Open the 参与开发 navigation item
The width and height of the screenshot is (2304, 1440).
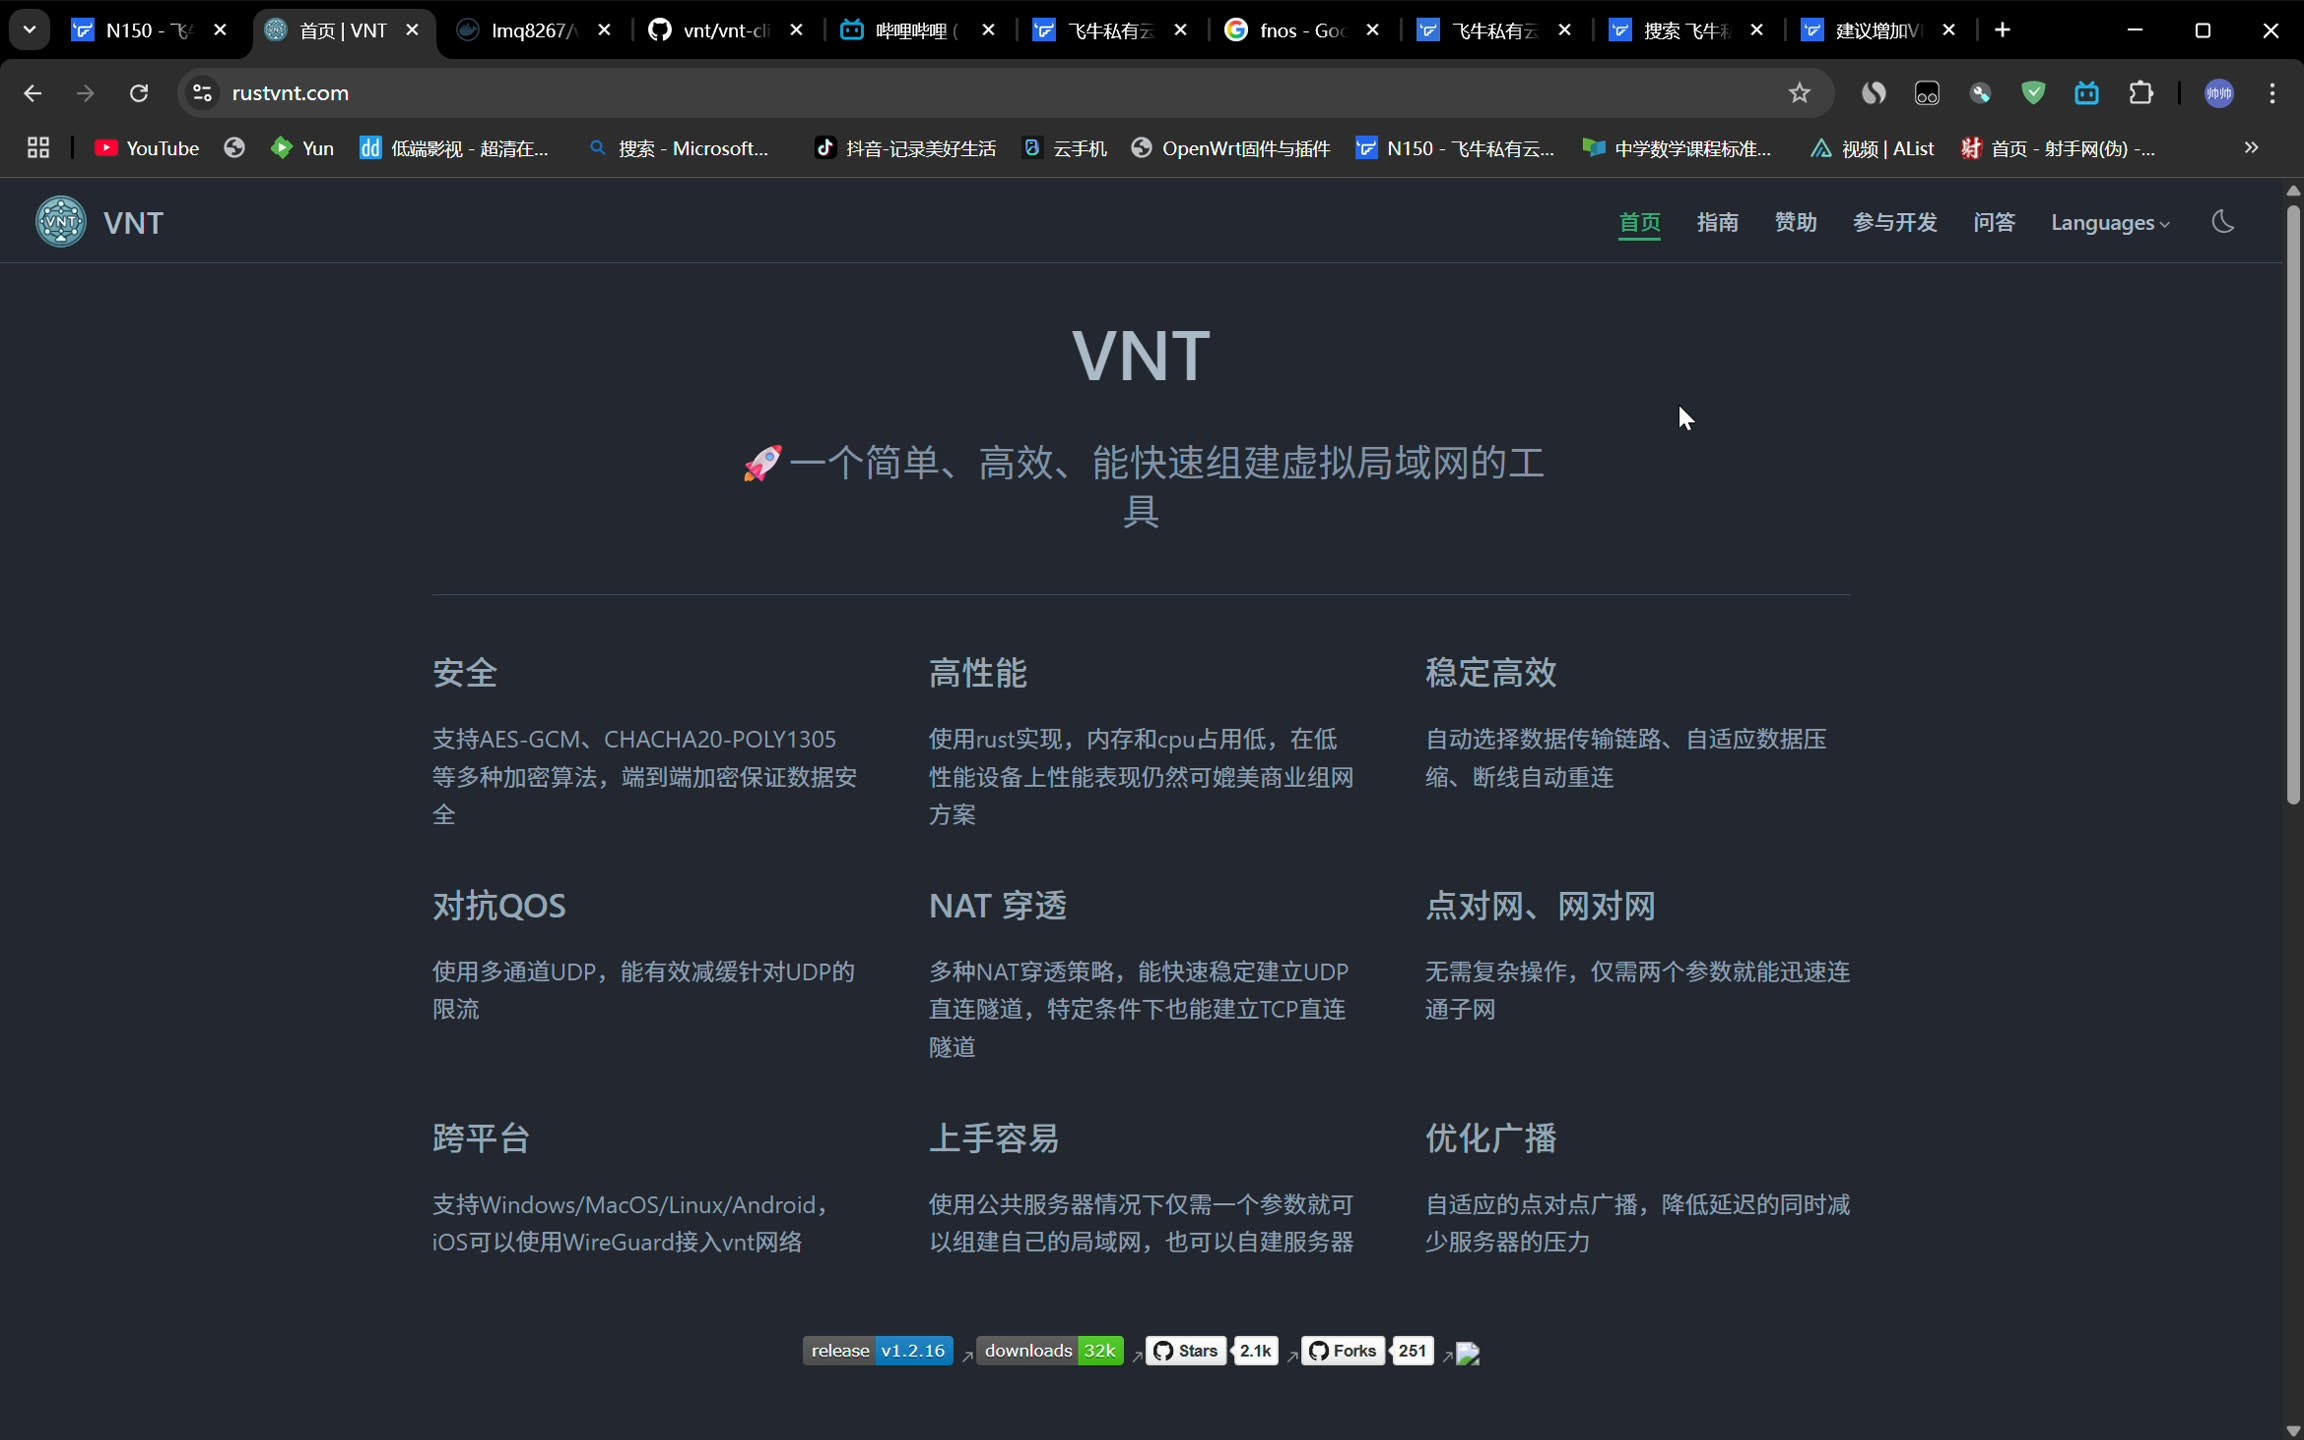tap(1895, 222)
